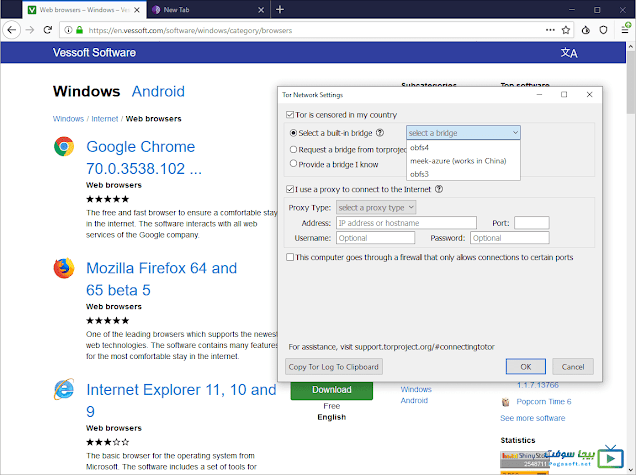Image resolution: width=636 pixels, height=475 pixels.
Task: Toggle Tor is censored in my country
Action: (x=290, y=115)
